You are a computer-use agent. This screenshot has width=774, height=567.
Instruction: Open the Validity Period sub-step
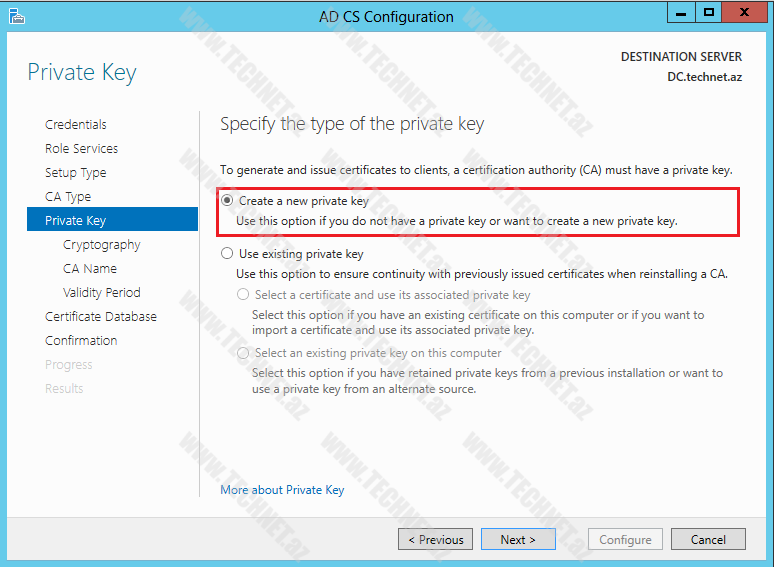click(x=101, y=293)
